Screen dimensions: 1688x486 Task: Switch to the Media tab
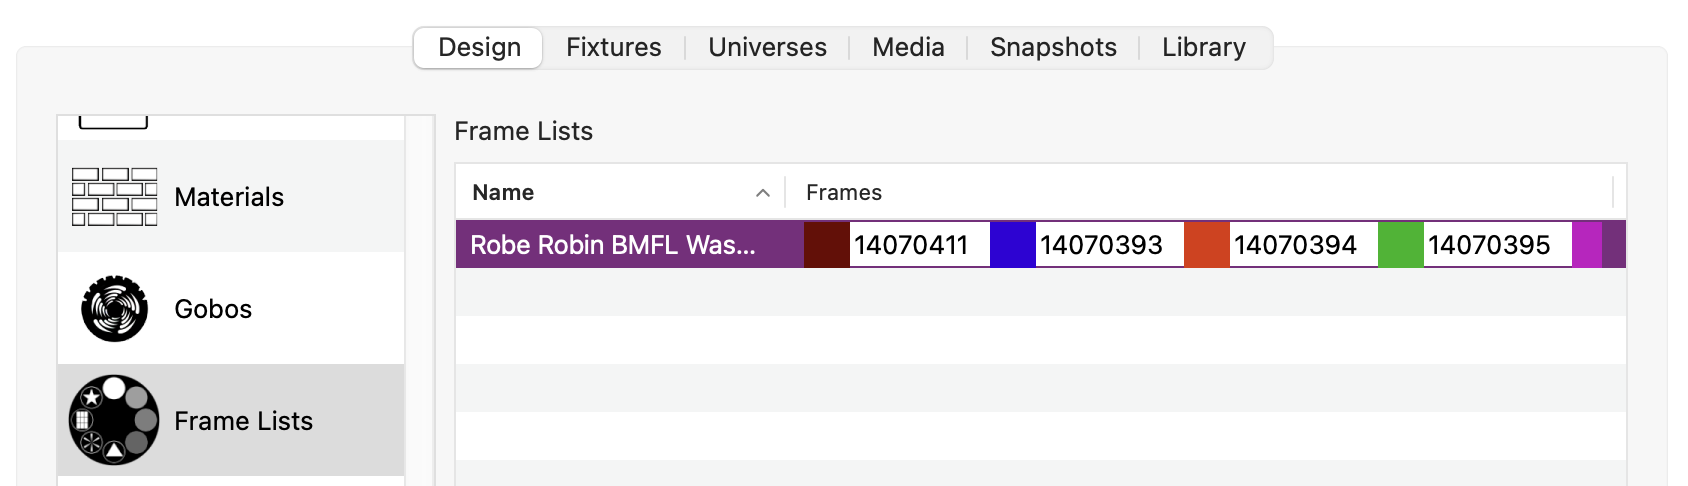click(x=908, y=47)
